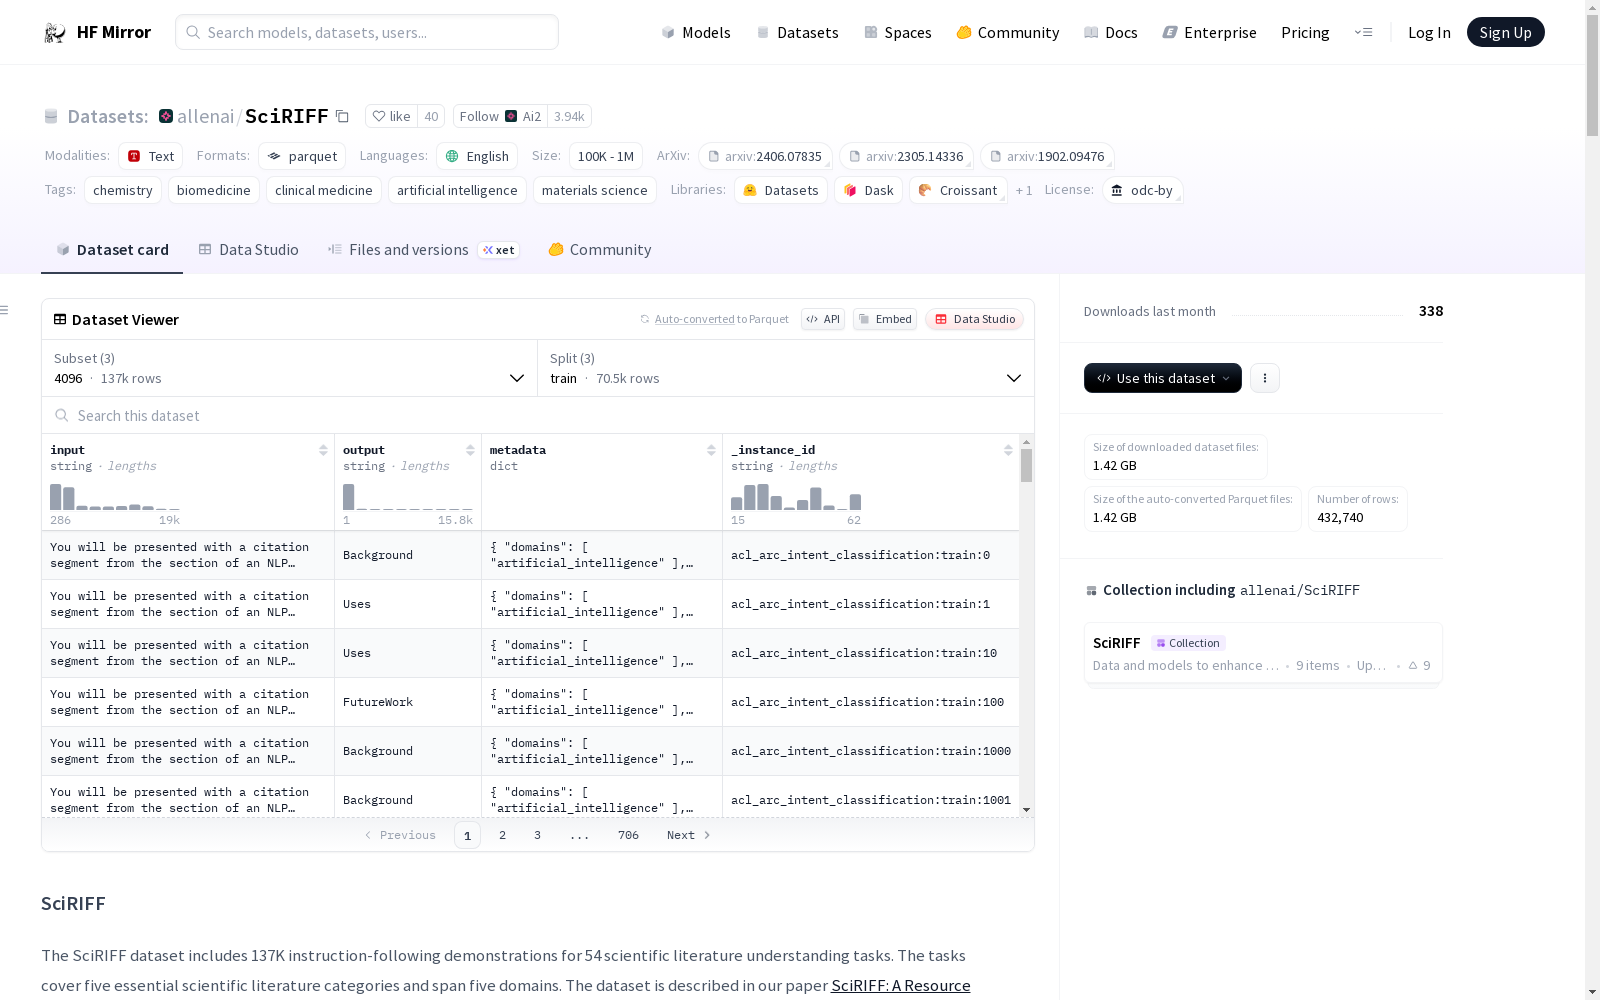Open Spaces in the top navigation
The image size is (1600, 1000).
coord(898,32)
